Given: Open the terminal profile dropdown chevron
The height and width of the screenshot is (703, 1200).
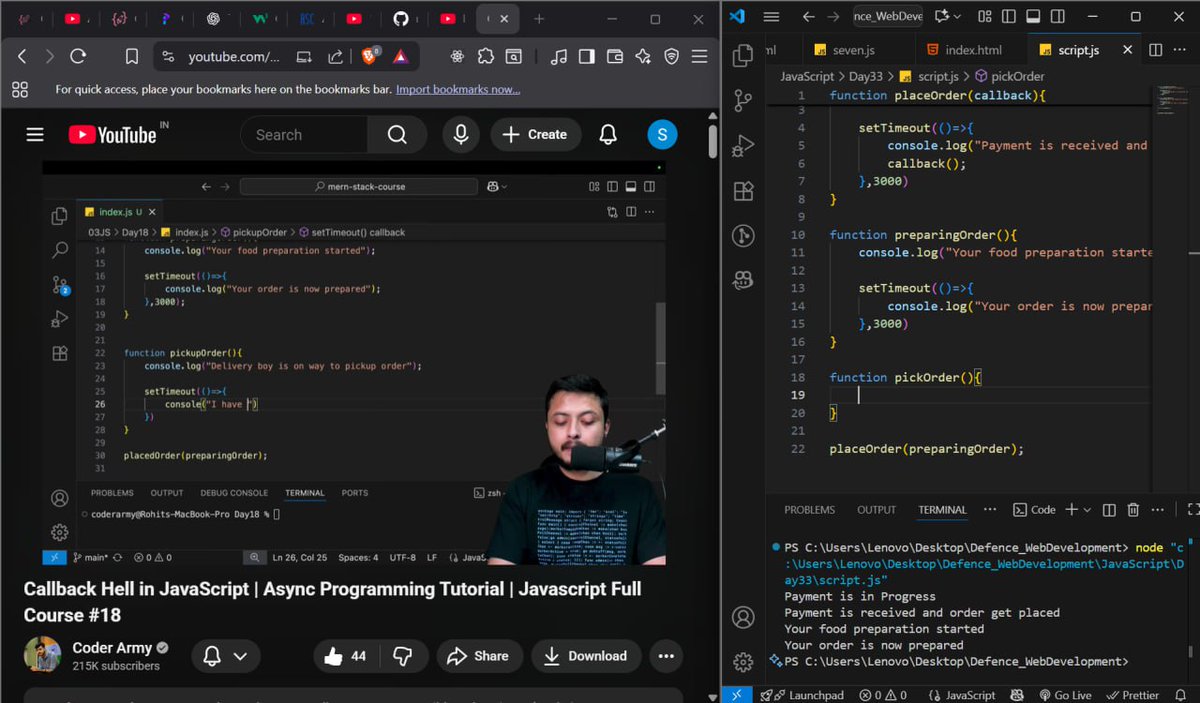Looking at the screenshot, I should 1088,510.
